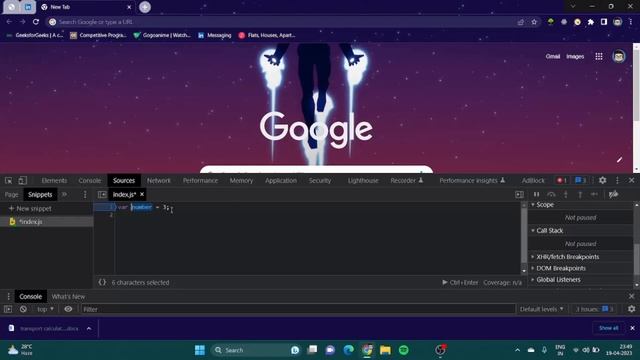
Task: Open the Elements panel tab
Action: coord(54,180)
